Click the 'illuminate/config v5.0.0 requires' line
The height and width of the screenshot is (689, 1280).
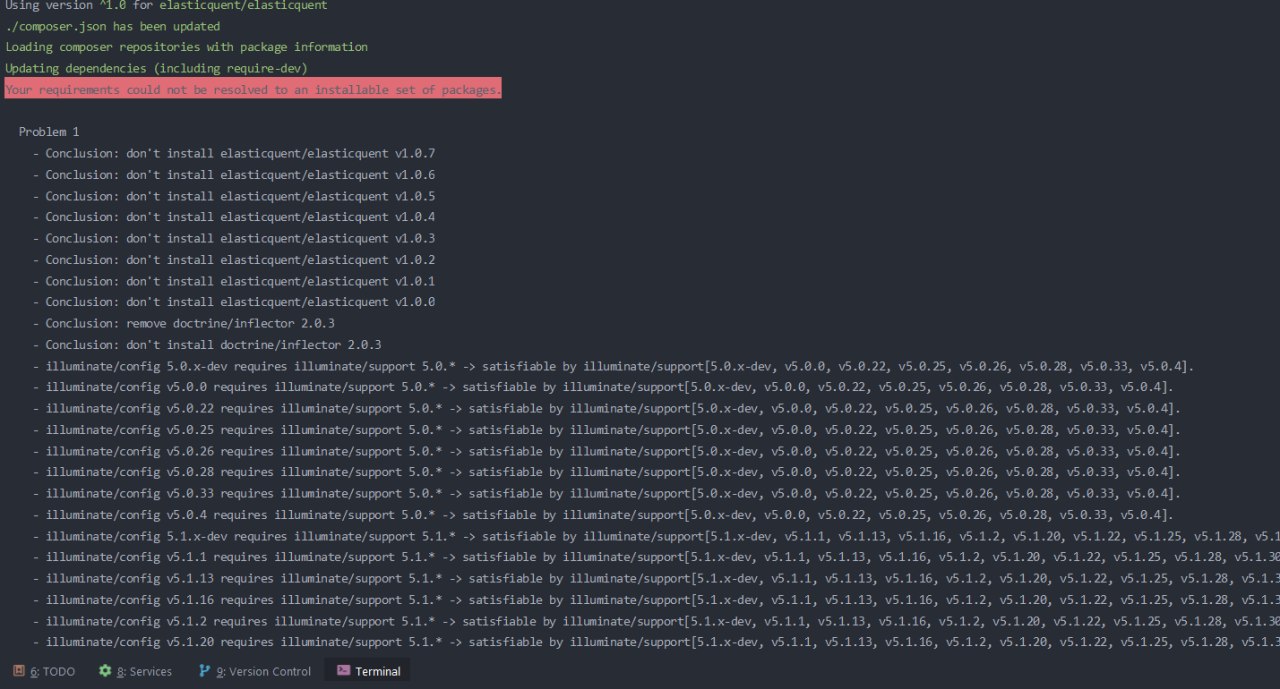603,387
